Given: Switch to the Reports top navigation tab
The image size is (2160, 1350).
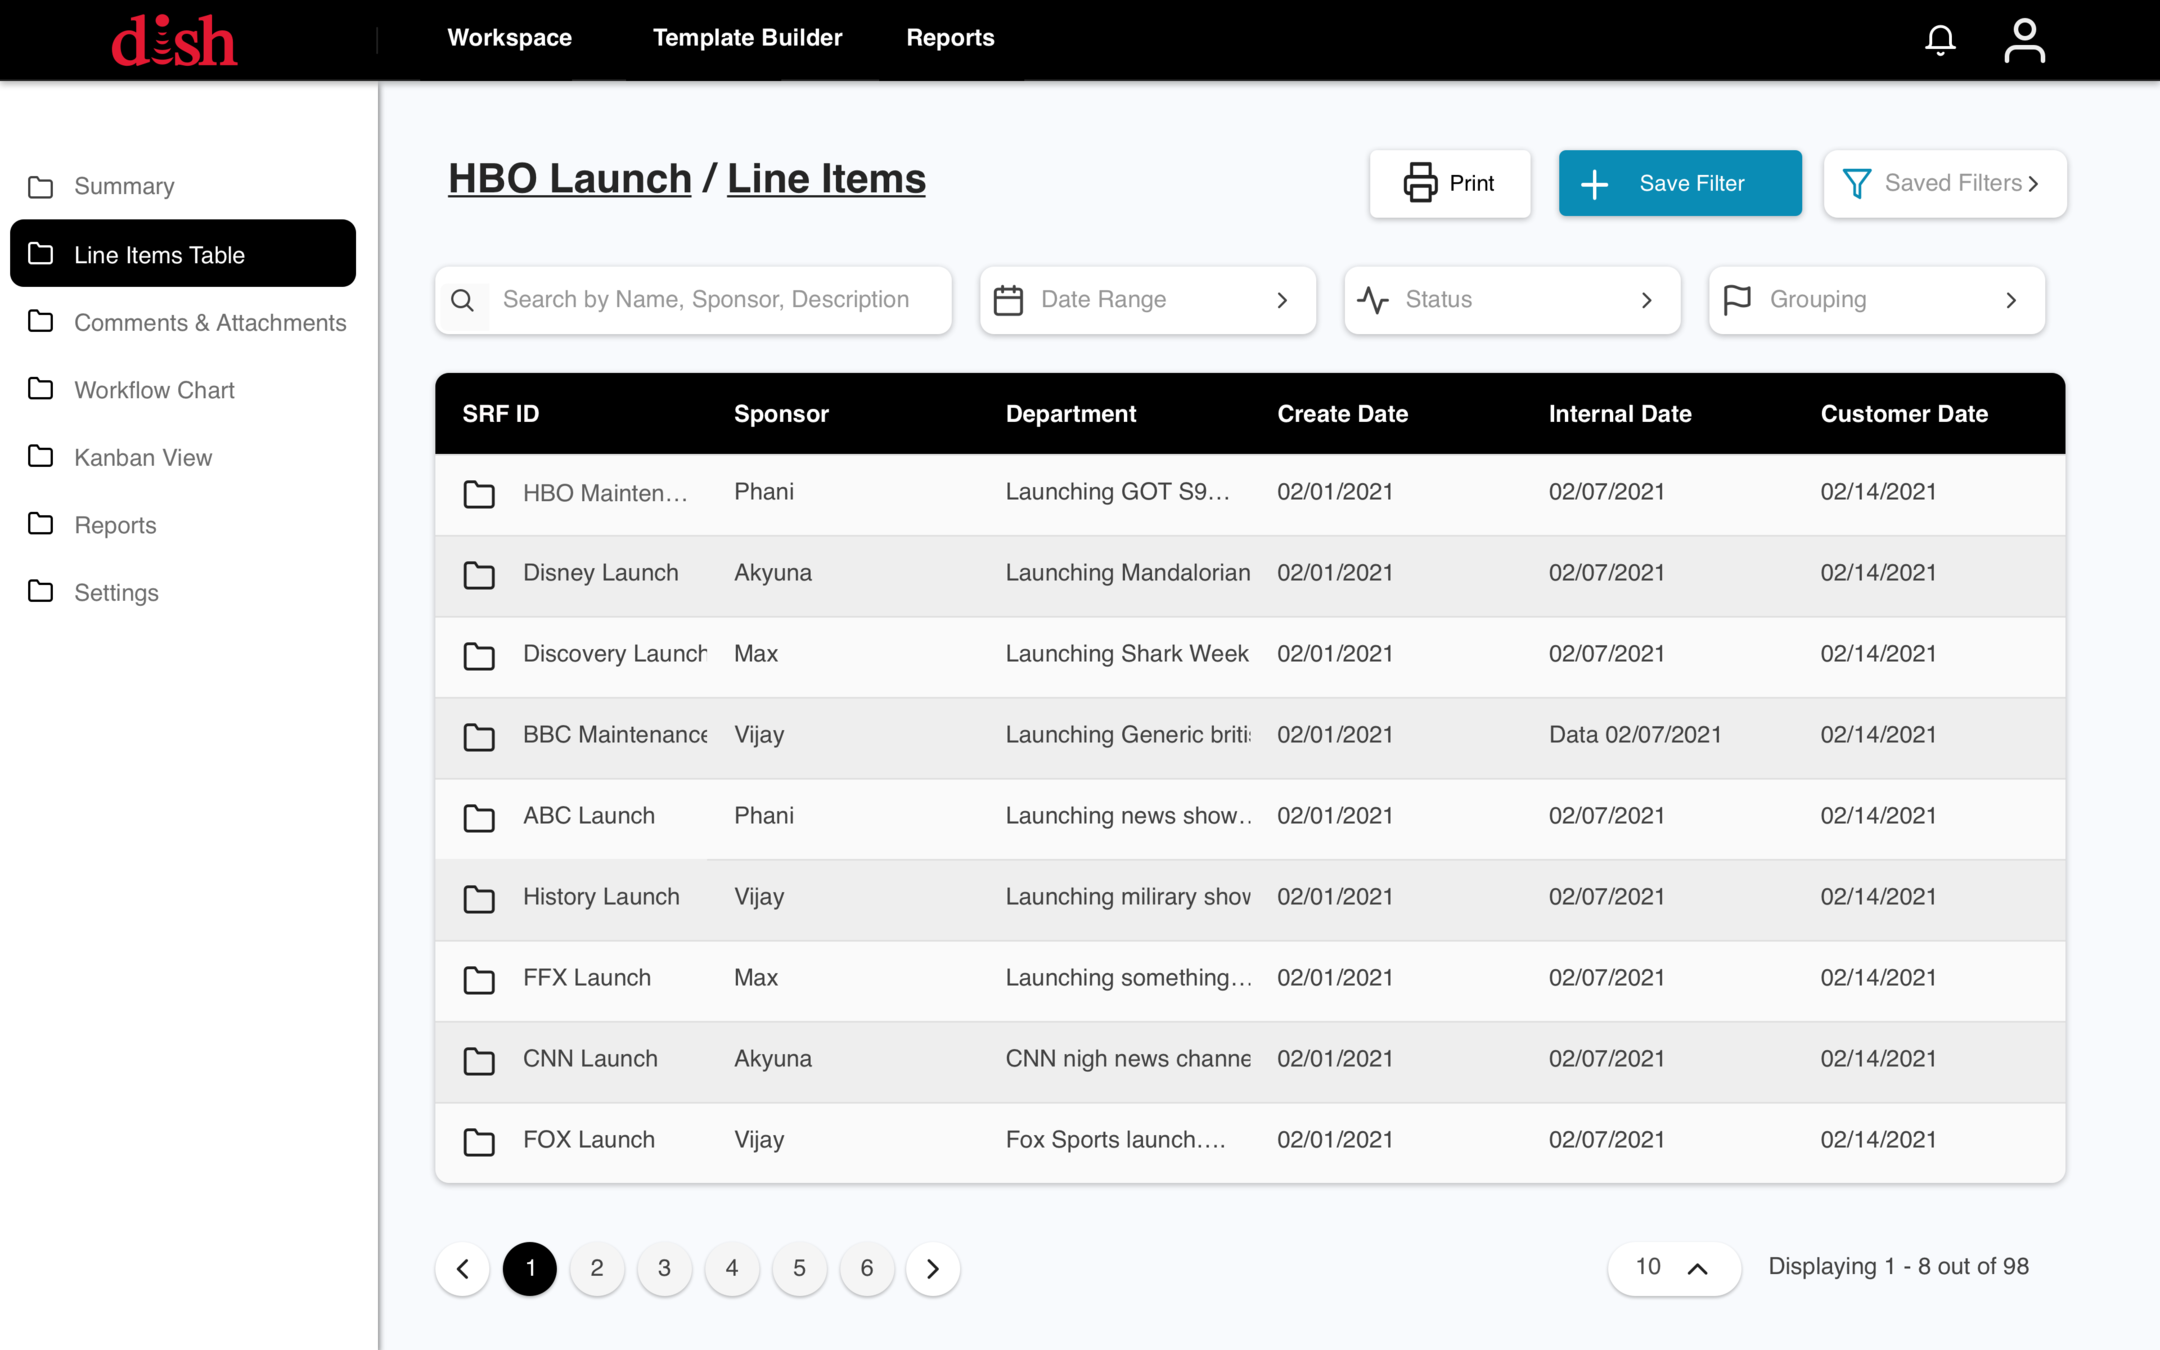Looking at the screenshot, I should point(950,38).
